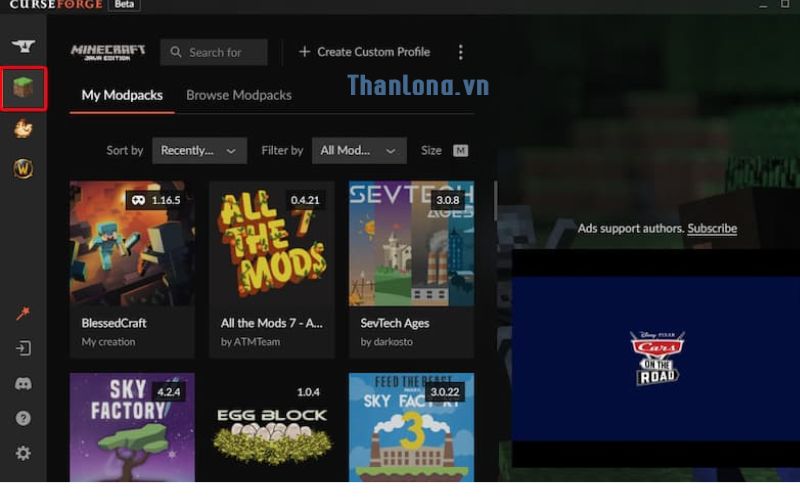Click the Subscribe link above the ad

click(x=712, y=228)
